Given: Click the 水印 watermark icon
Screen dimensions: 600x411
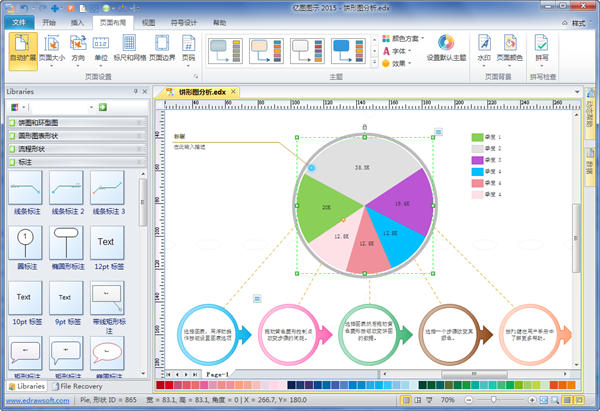Looking at the screenshot, I should (484, 49).
